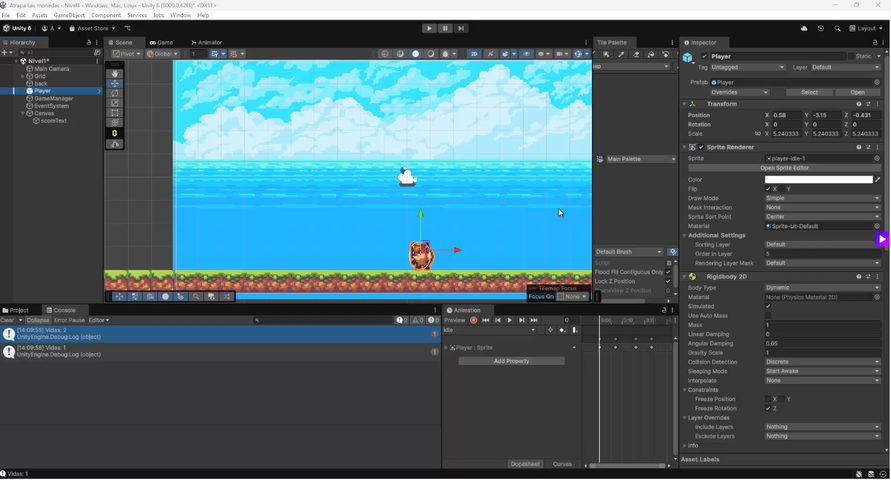This screenshot has width=891, height=480.
Task: Click the color eyedropper next to Color
Action: (877, 180)
